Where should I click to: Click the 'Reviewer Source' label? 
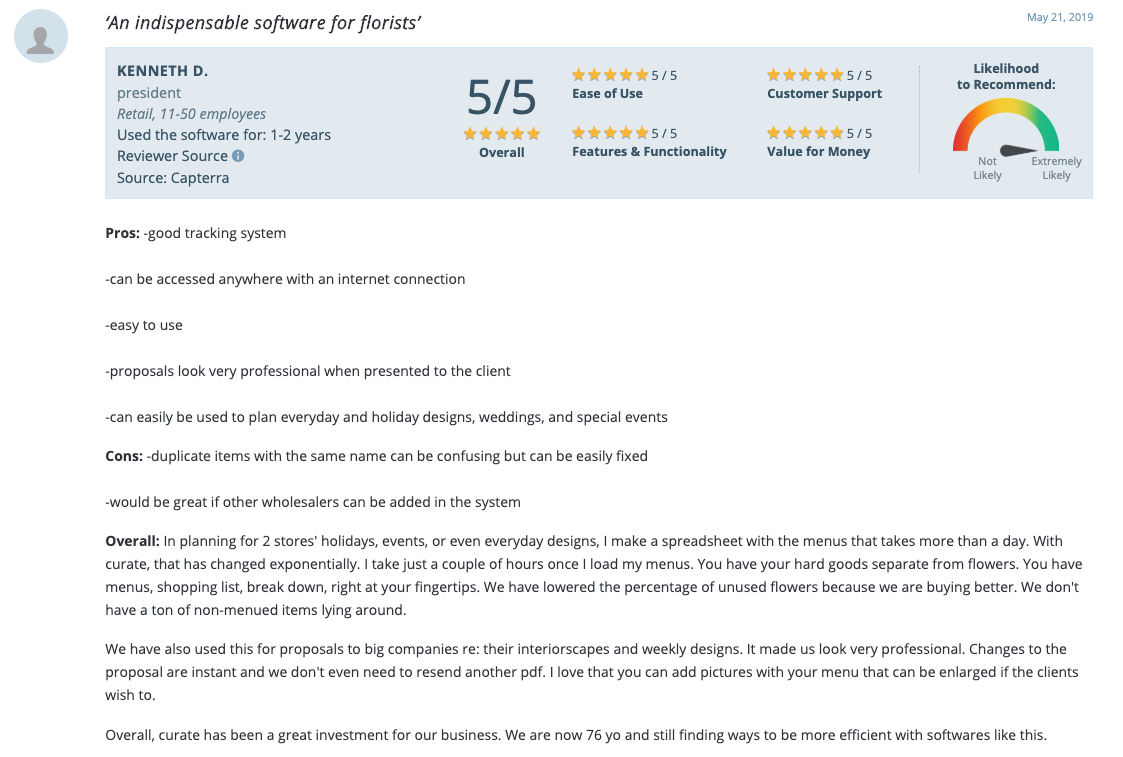click(172, 156)
